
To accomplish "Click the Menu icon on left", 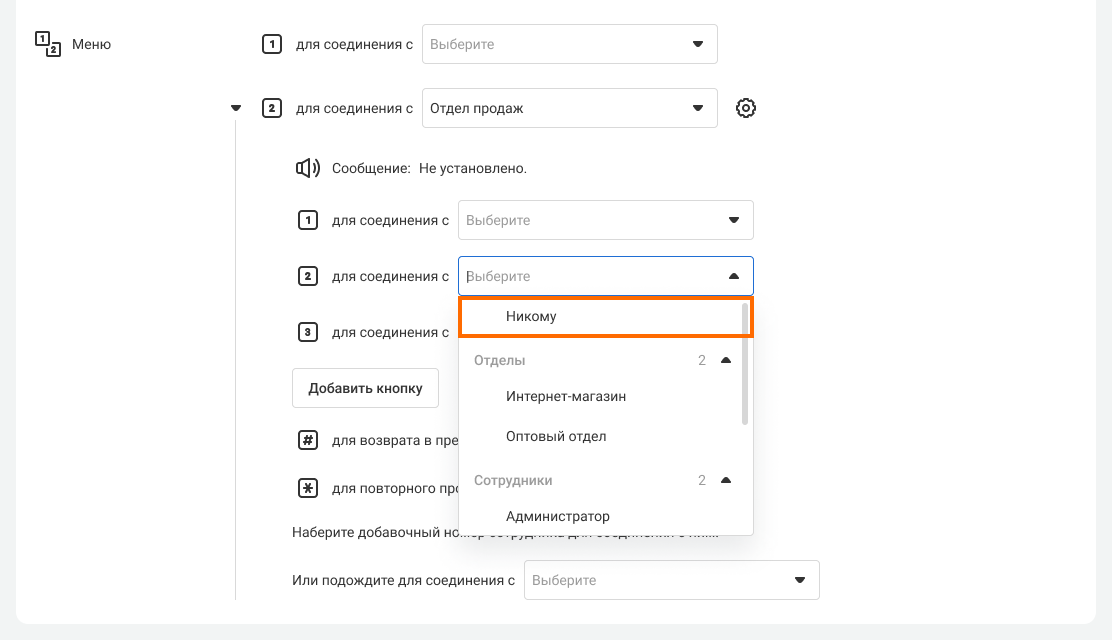I will tap(48, 44).
